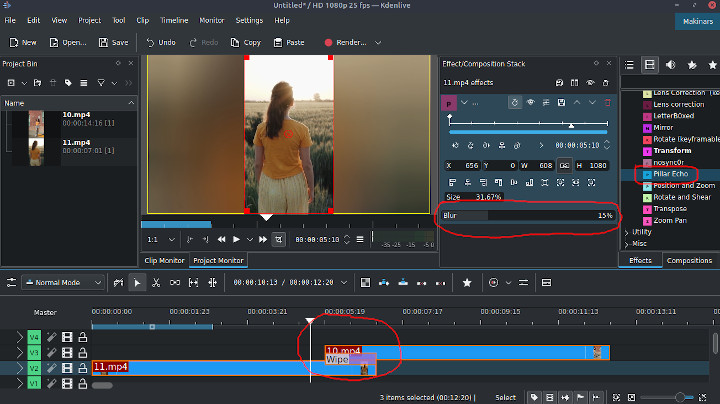Click the Render button
The width and height of the screenshot is (720, 404).
346,43
